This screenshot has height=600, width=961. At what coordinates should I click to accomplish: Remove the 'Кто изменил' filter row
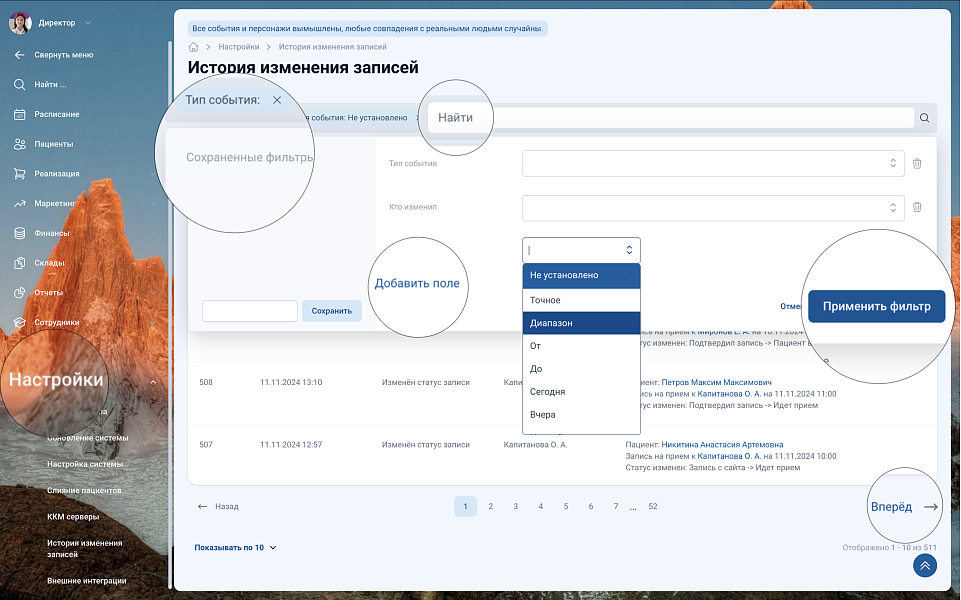point(917,208)
